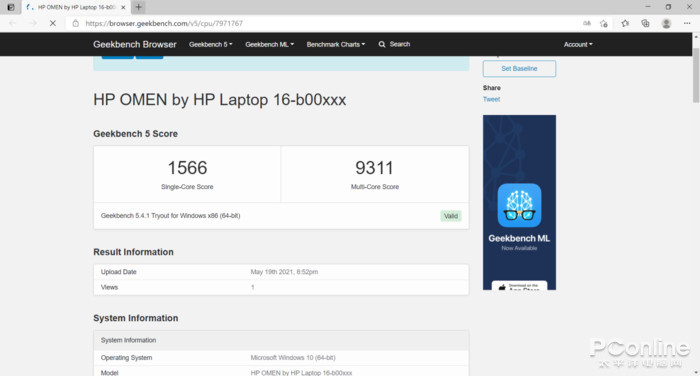Image resolution: width=700 pixels, height=376 pixels.
Task: Open a new browser tab
Action: tap(138, 7)
